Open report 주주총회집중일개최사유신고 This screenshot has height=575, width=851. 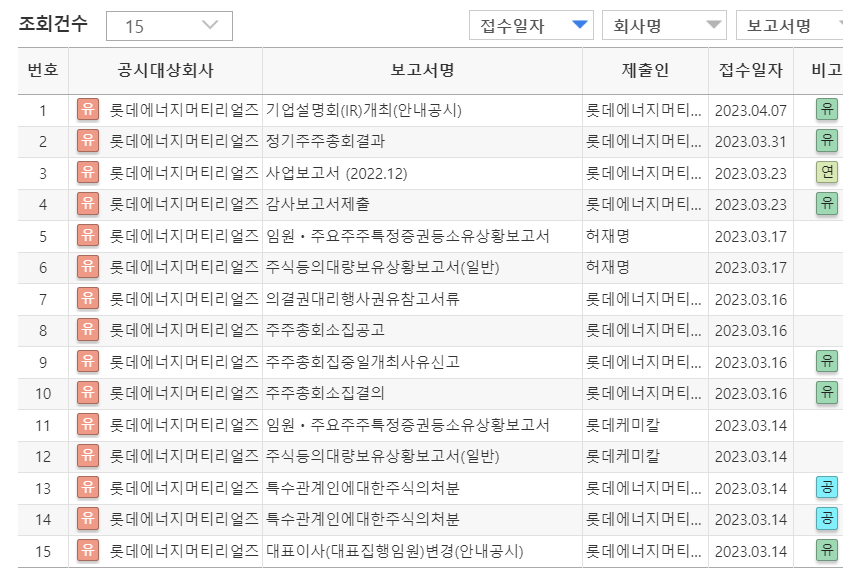pyautogui.click(x=363, y=362)
